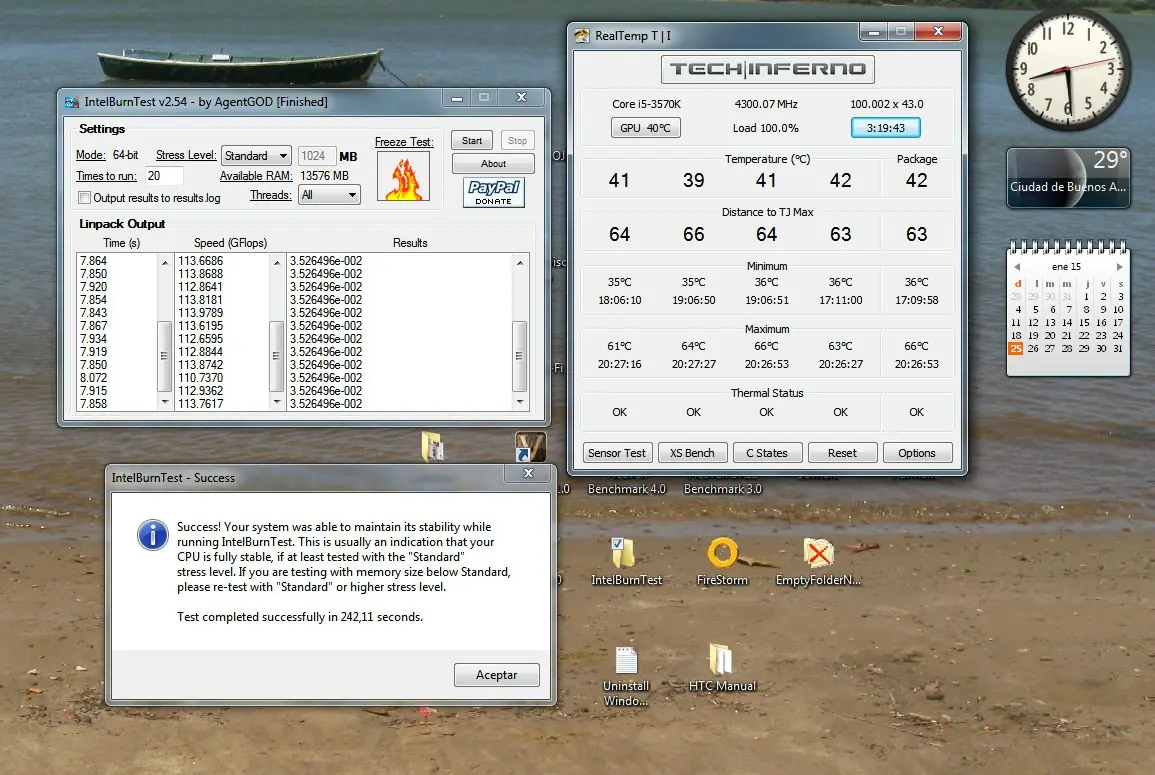
Task: Open the EmptyFolderN... desktop icon
Action: pyautogui.click(x=818, y=553)
